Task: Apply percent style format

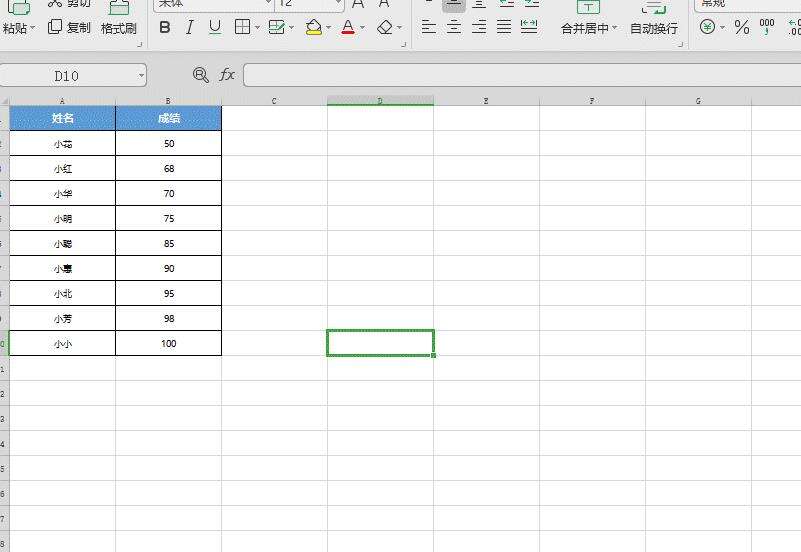Action: [742, 27]
